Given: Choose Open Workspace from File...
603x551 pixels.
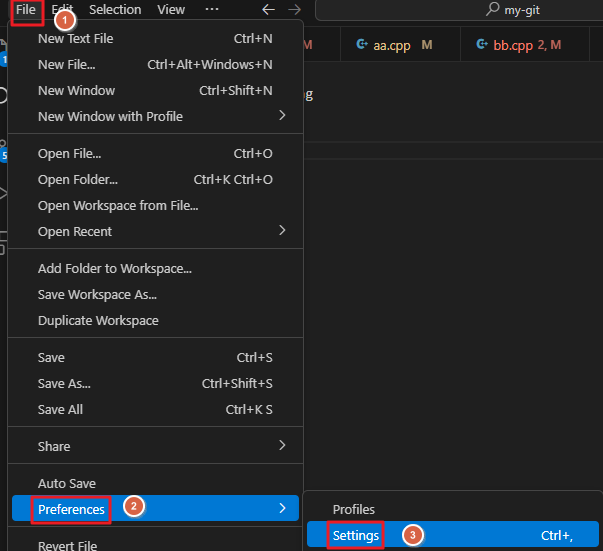Looking at the screenshot, I should pos(155,206).
